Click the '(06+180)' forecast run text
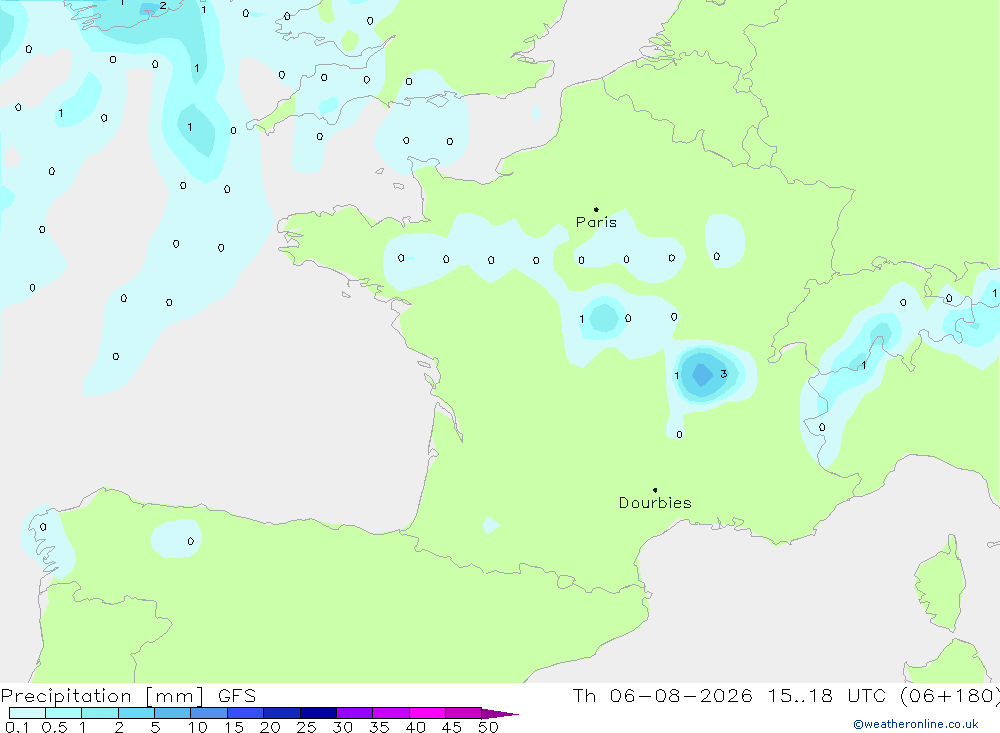Screen dimensions: 1000x733 [949, 695]
